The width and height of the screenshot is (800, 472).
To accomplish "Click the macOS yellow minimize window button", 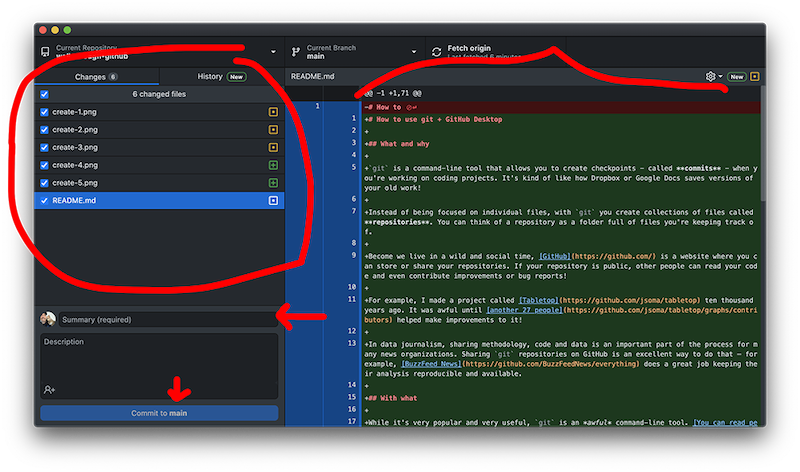I will pos(55,30).
